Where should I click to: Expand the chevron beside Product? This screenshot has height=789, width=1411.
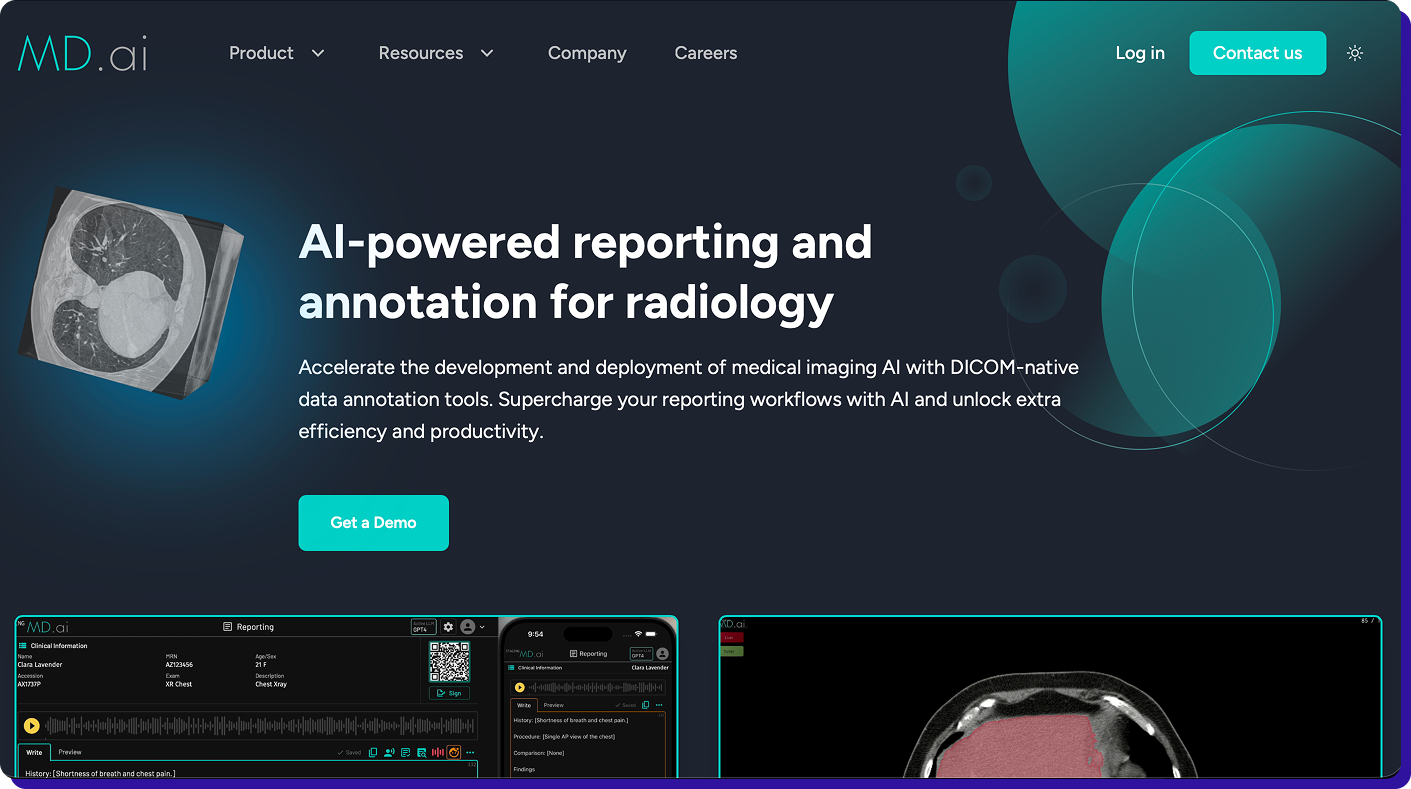318,53
